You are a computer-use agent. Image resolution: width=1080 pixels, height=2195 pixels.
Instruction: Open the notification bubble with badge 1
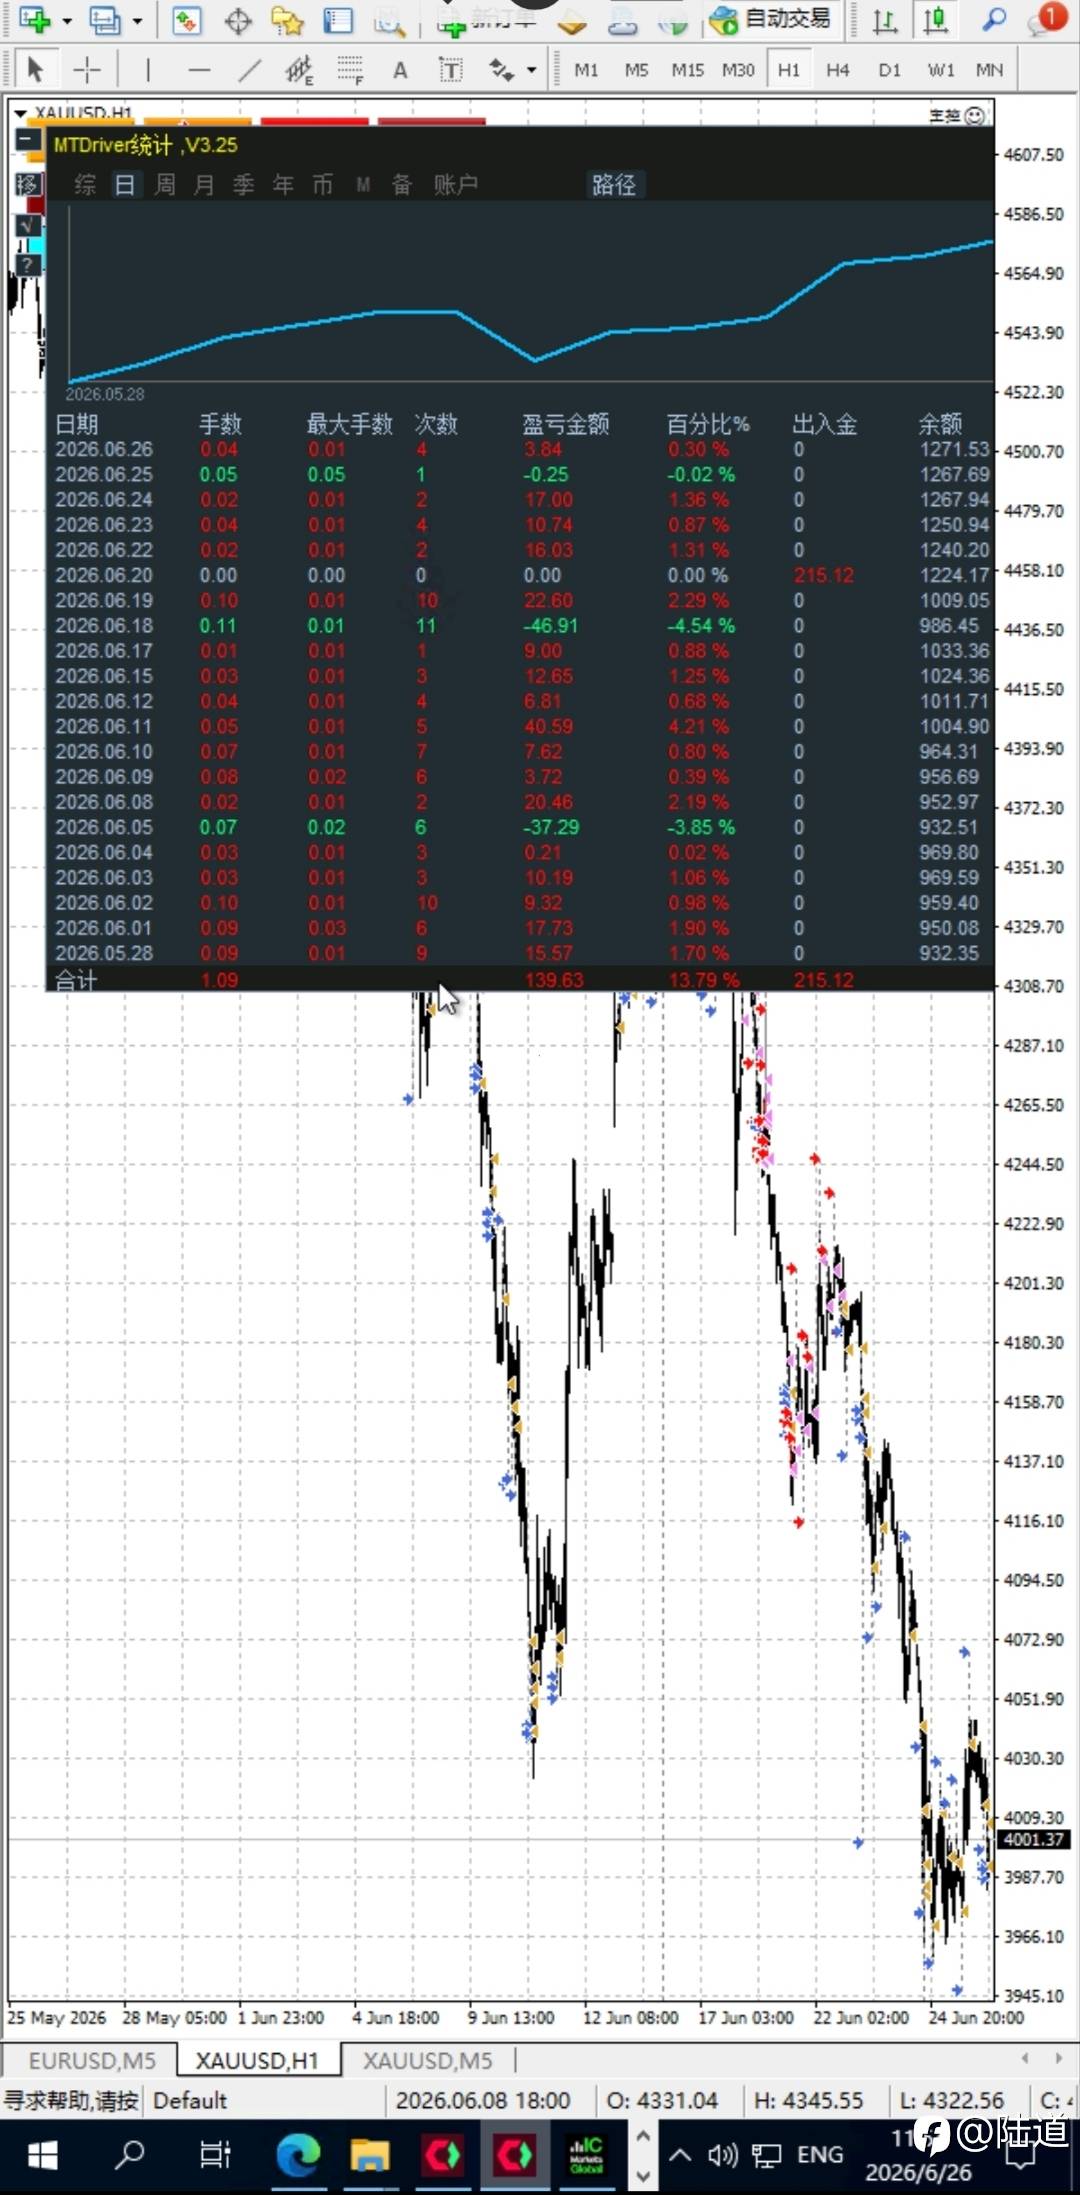1048,18
